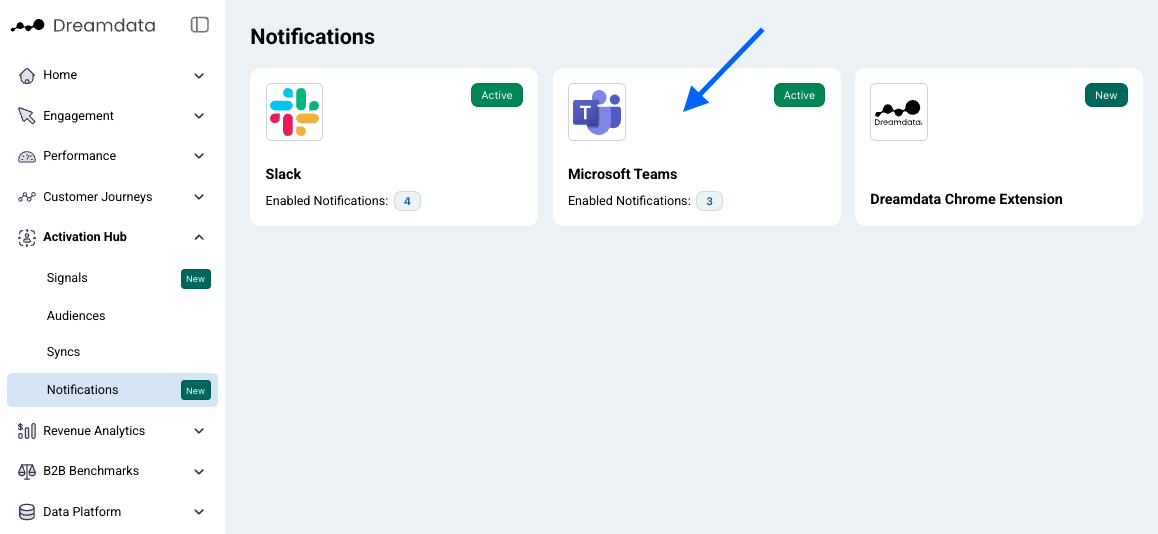Click the Revenue Analytics bar chart icon
The height and width of the screenshot is (534, 1158).
point(27,431)
